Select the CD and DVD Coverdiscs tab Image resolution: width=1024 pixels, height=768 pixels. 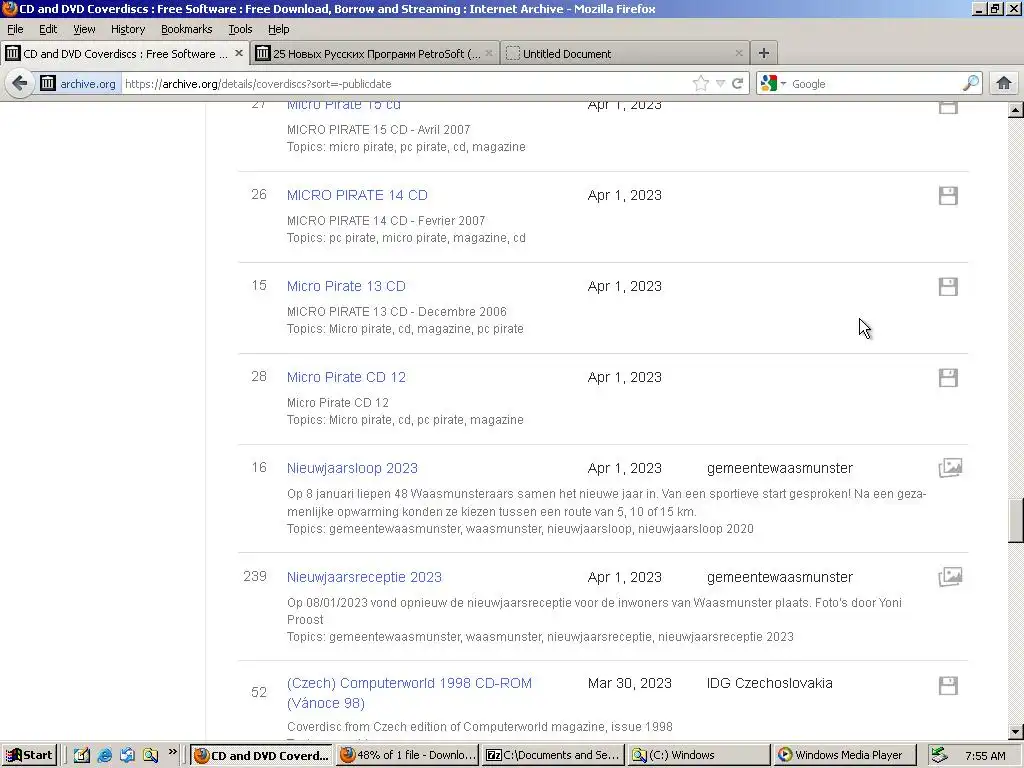(x=124, y=54)
